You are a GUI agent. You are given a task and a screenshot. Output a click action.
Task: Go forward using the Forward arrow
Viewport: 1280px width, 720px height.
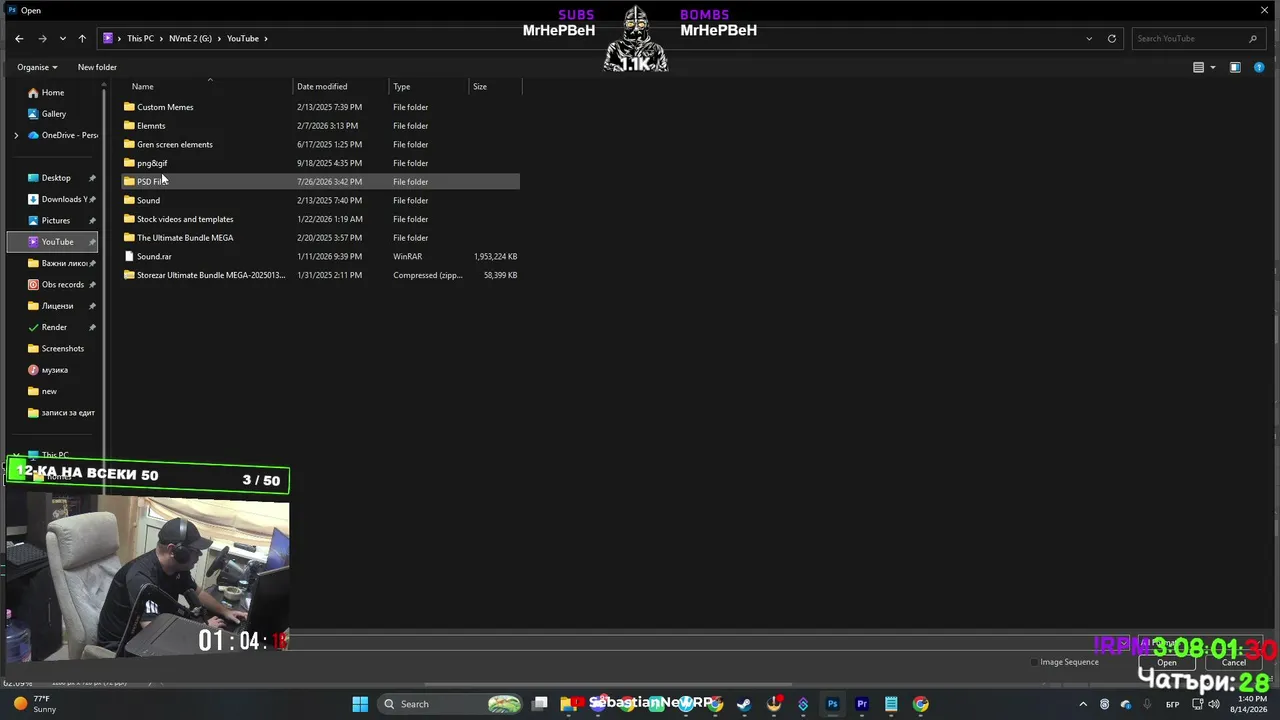click(x=42, y=38)
